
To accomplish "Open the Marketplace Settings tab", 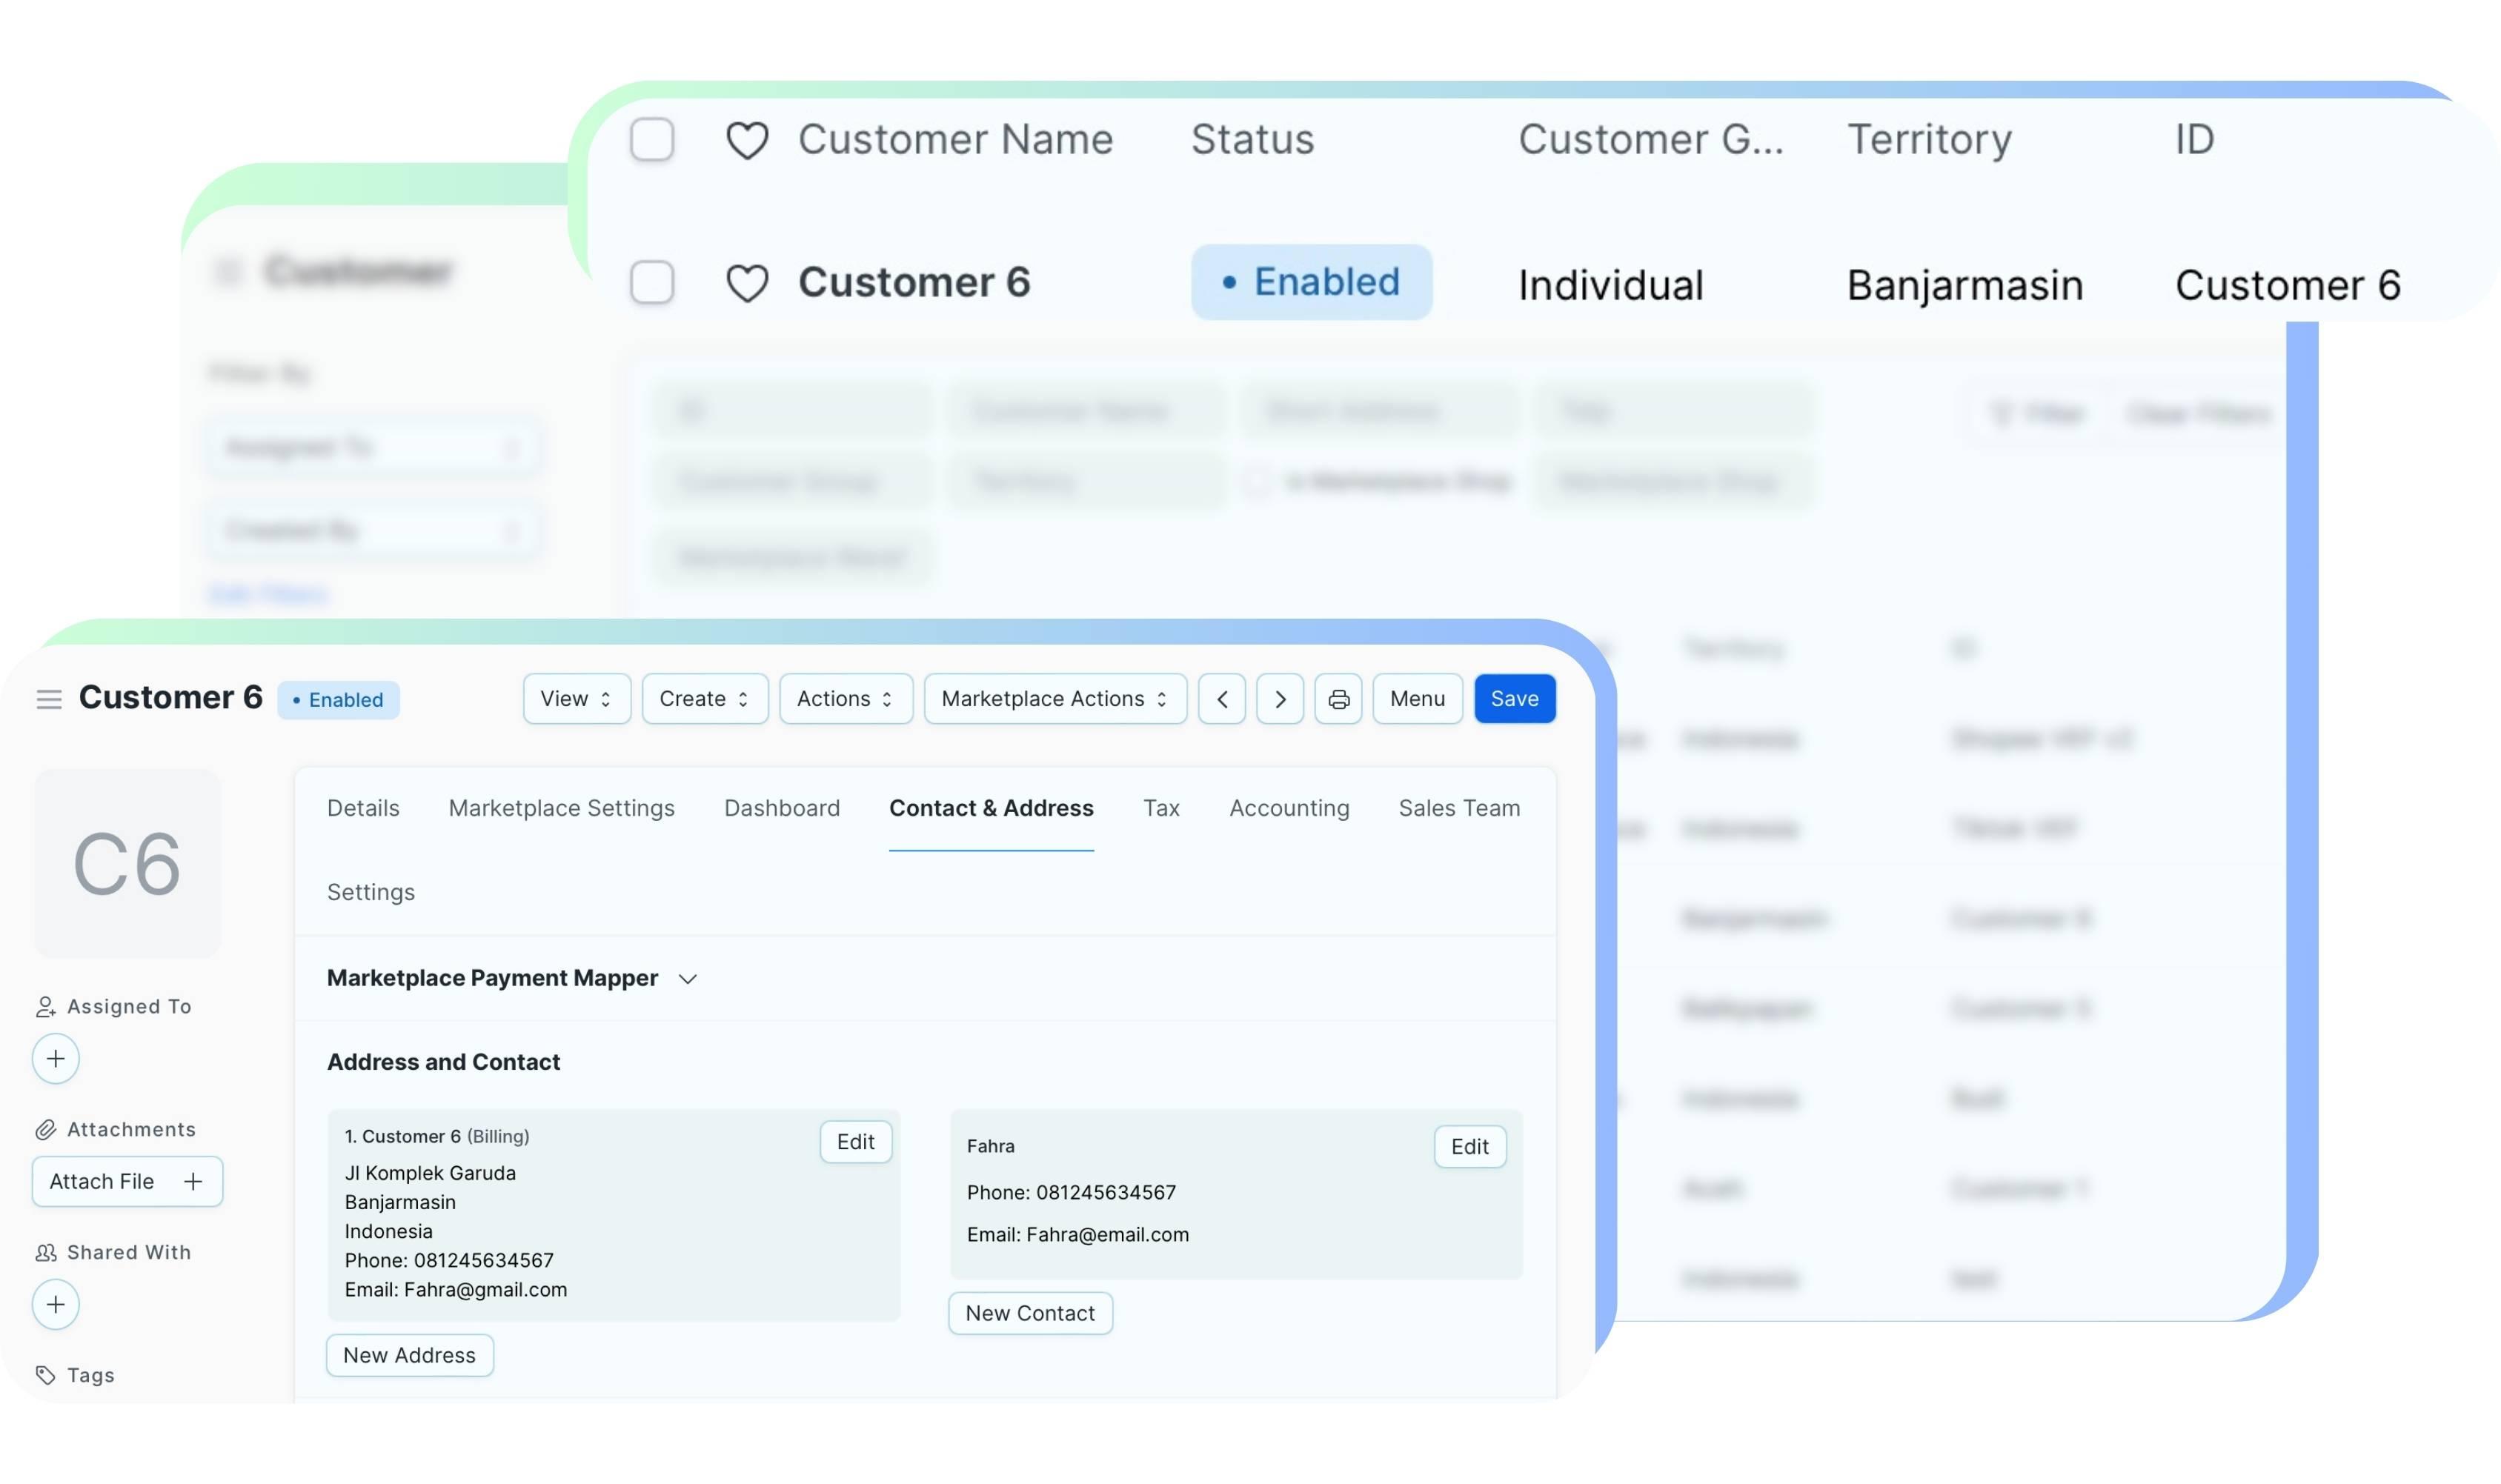I will [561, 808].
